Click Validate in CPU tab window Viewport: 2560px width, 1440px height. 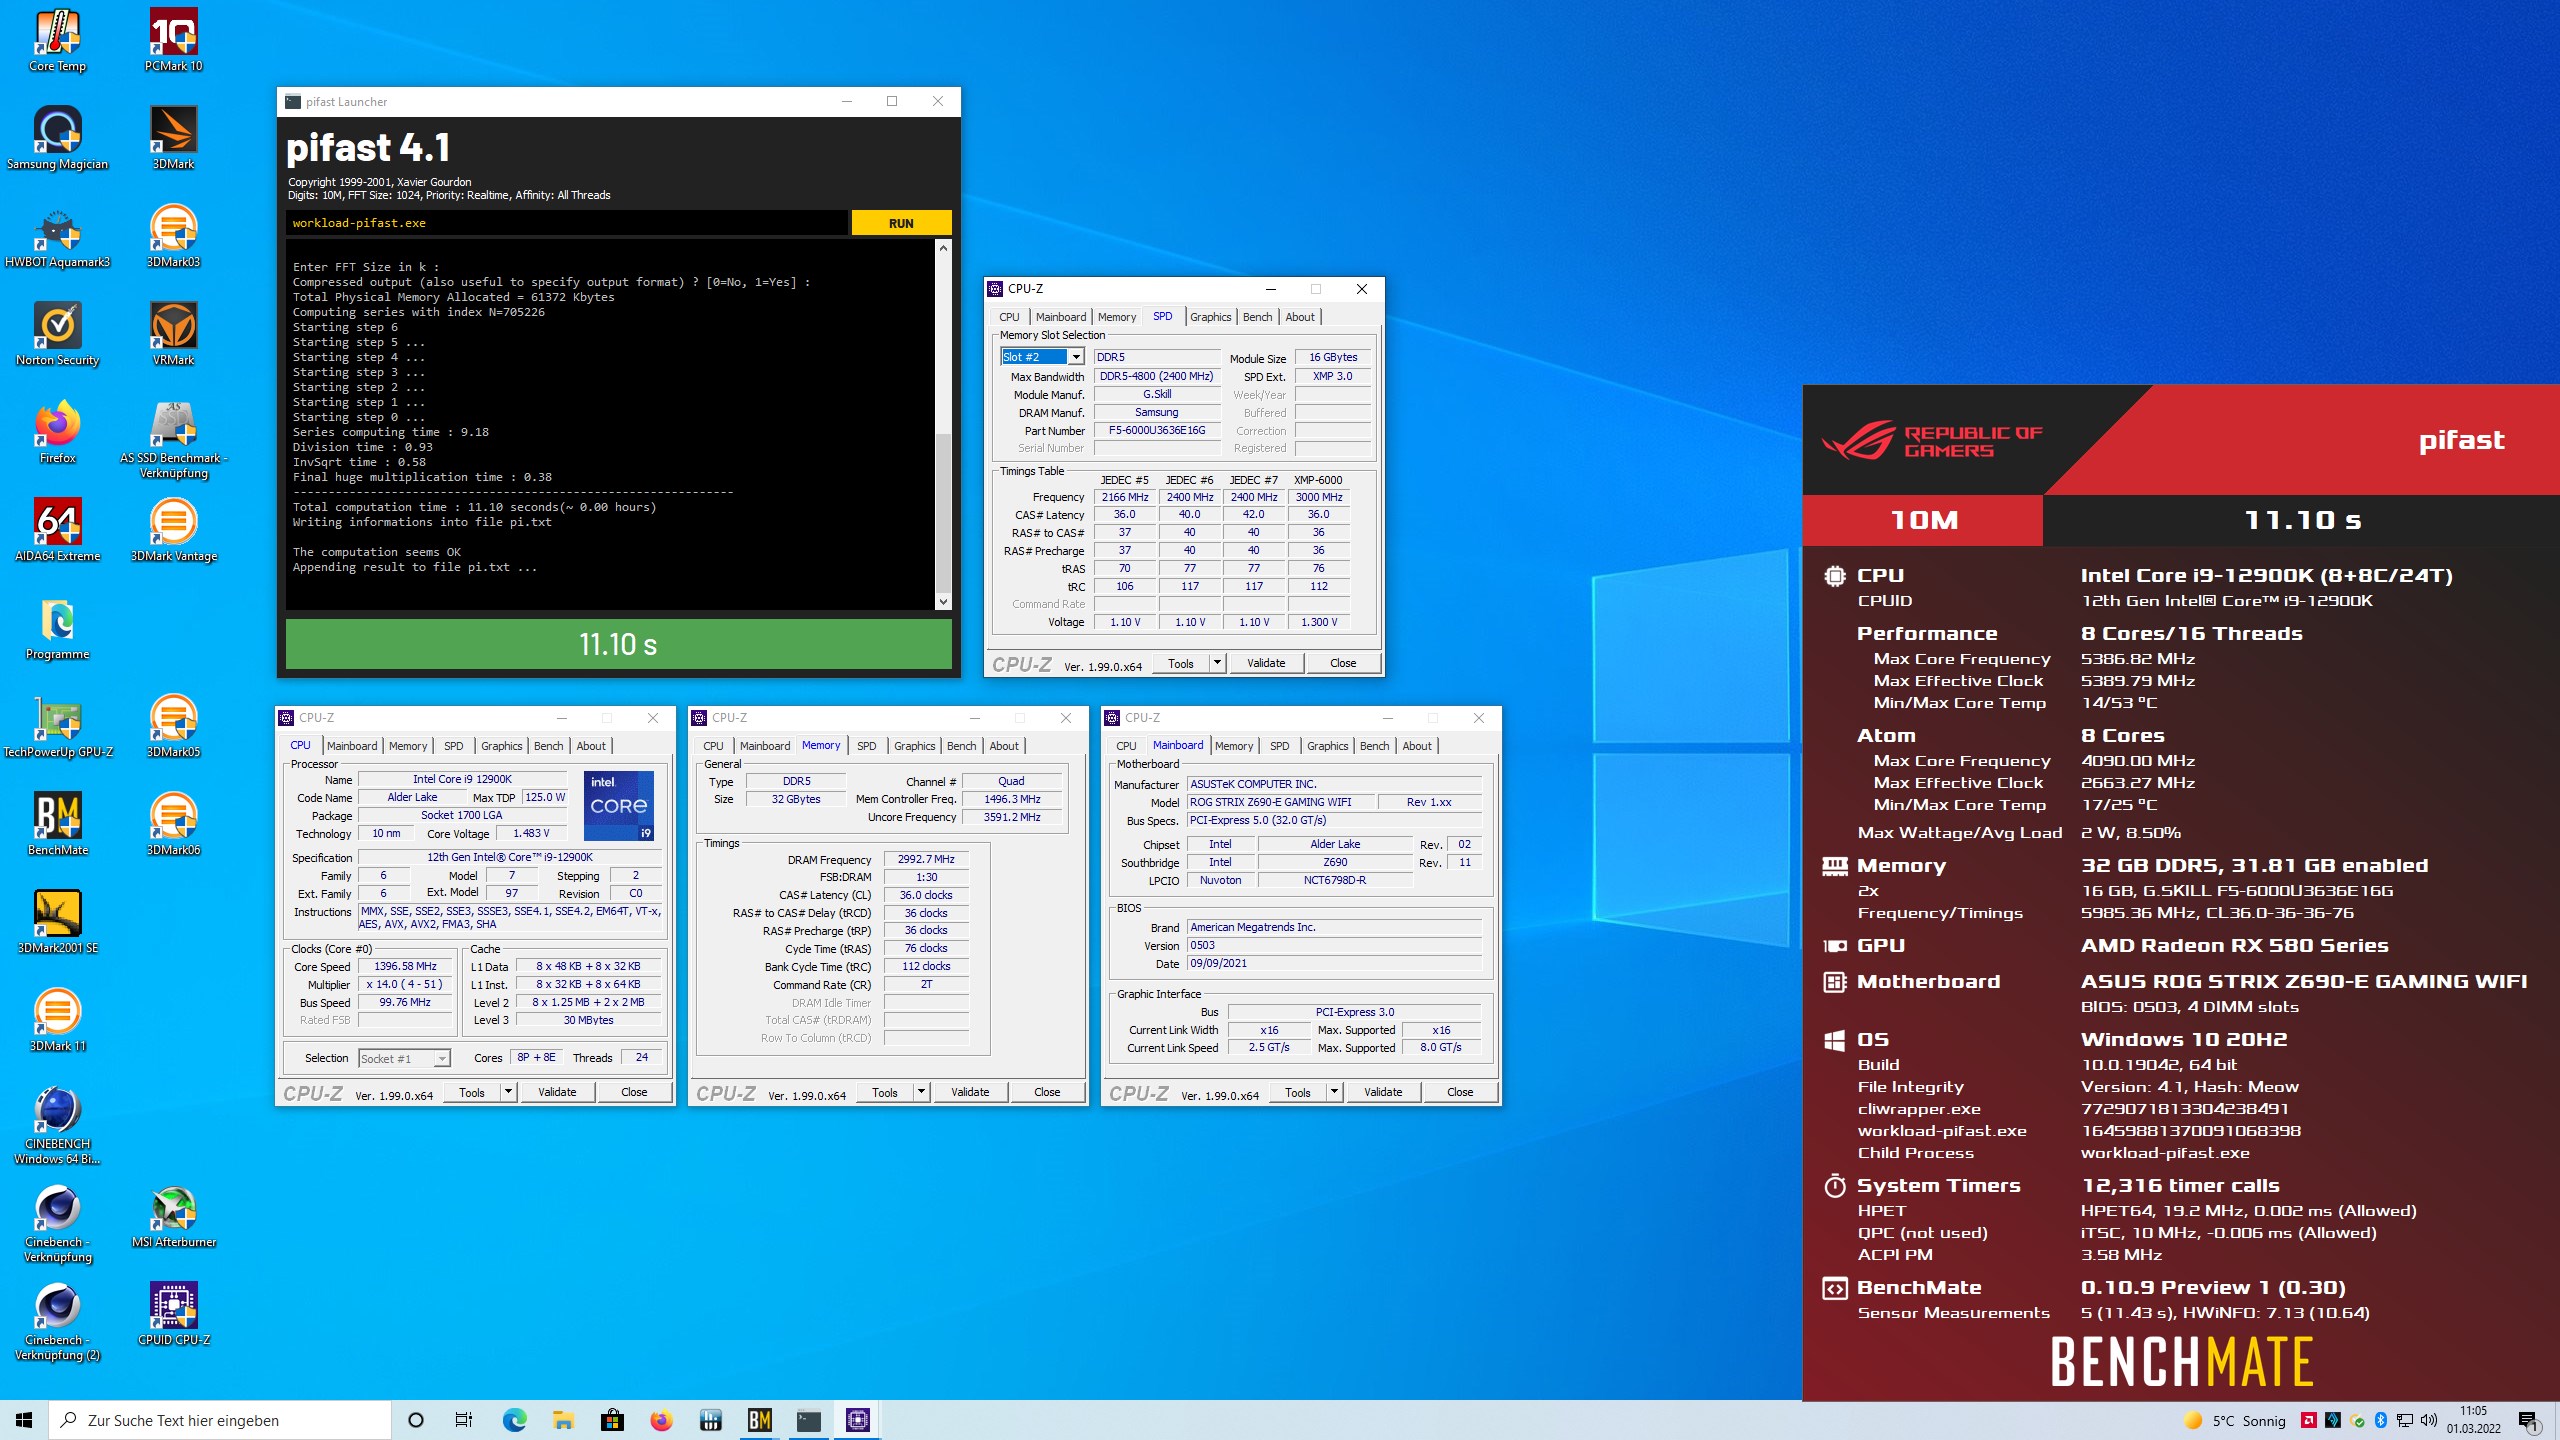pos(557,1092)
